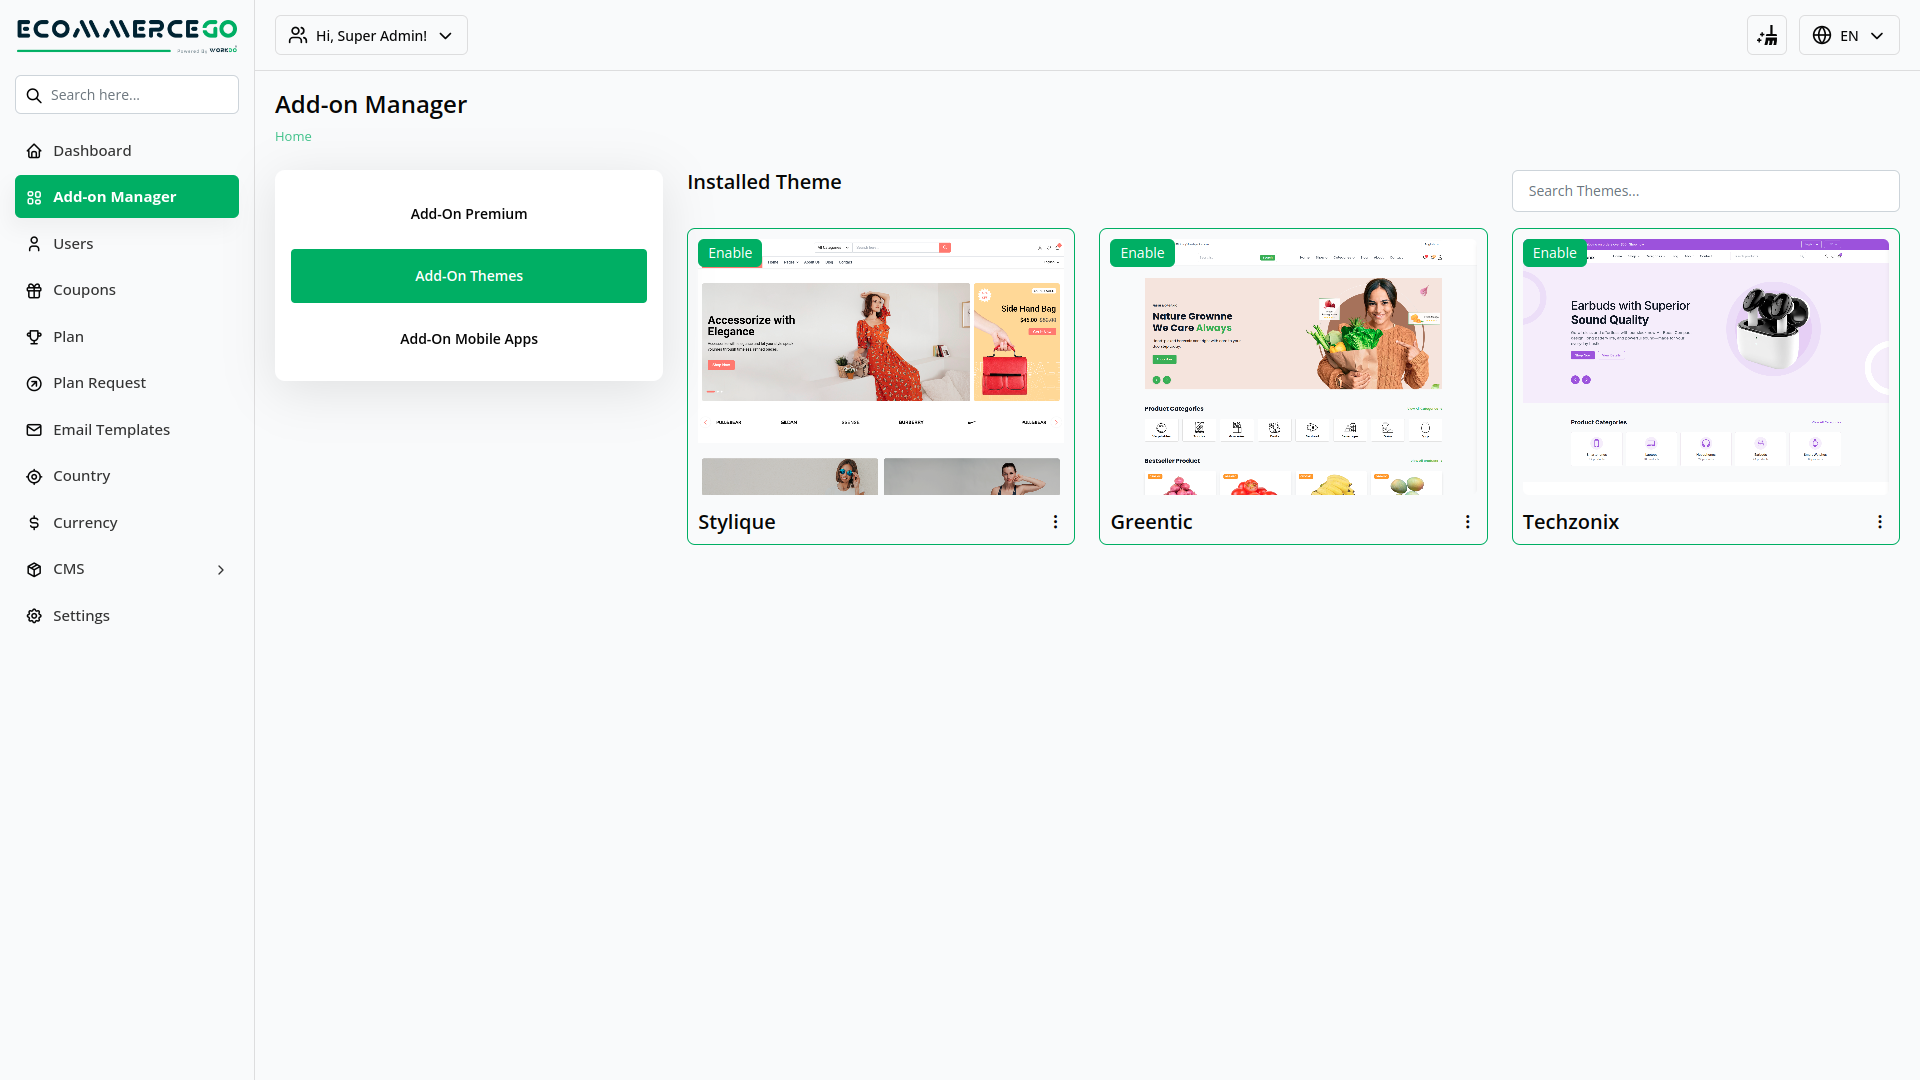Expand the CMS sidebar section

click(x=220, y=569)
